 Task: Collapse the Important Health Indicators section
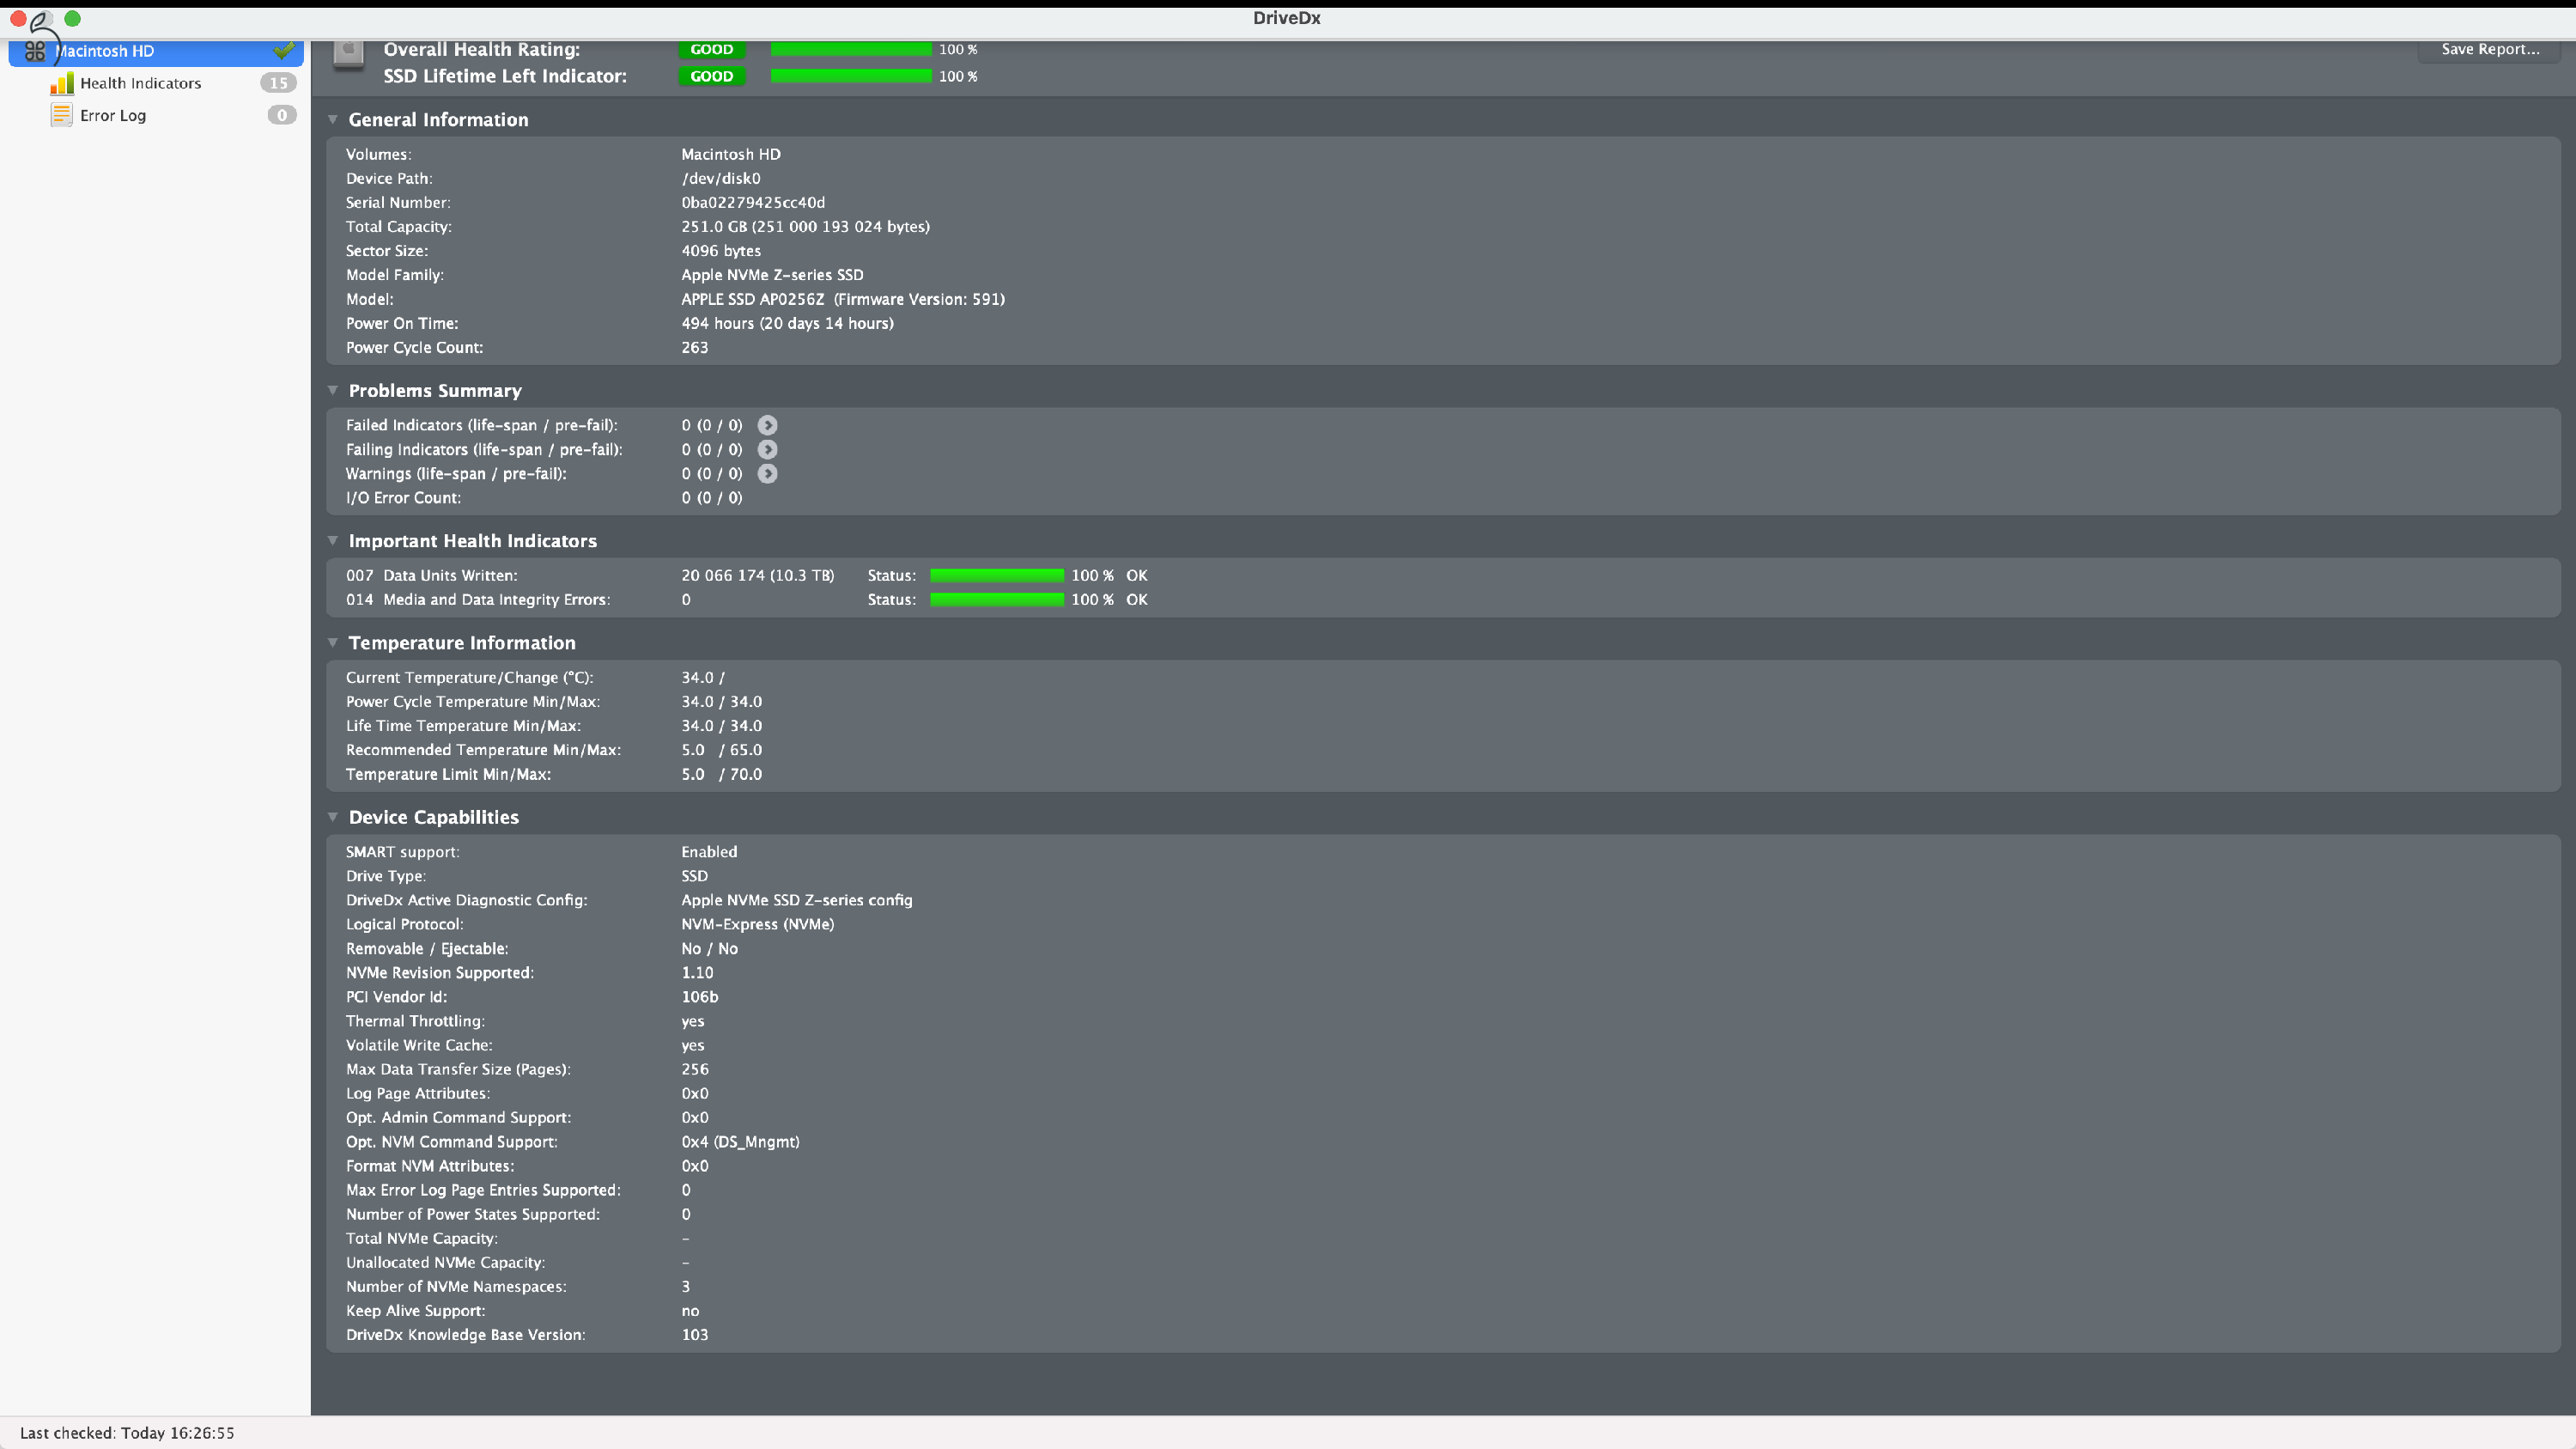tap(333, 540)
